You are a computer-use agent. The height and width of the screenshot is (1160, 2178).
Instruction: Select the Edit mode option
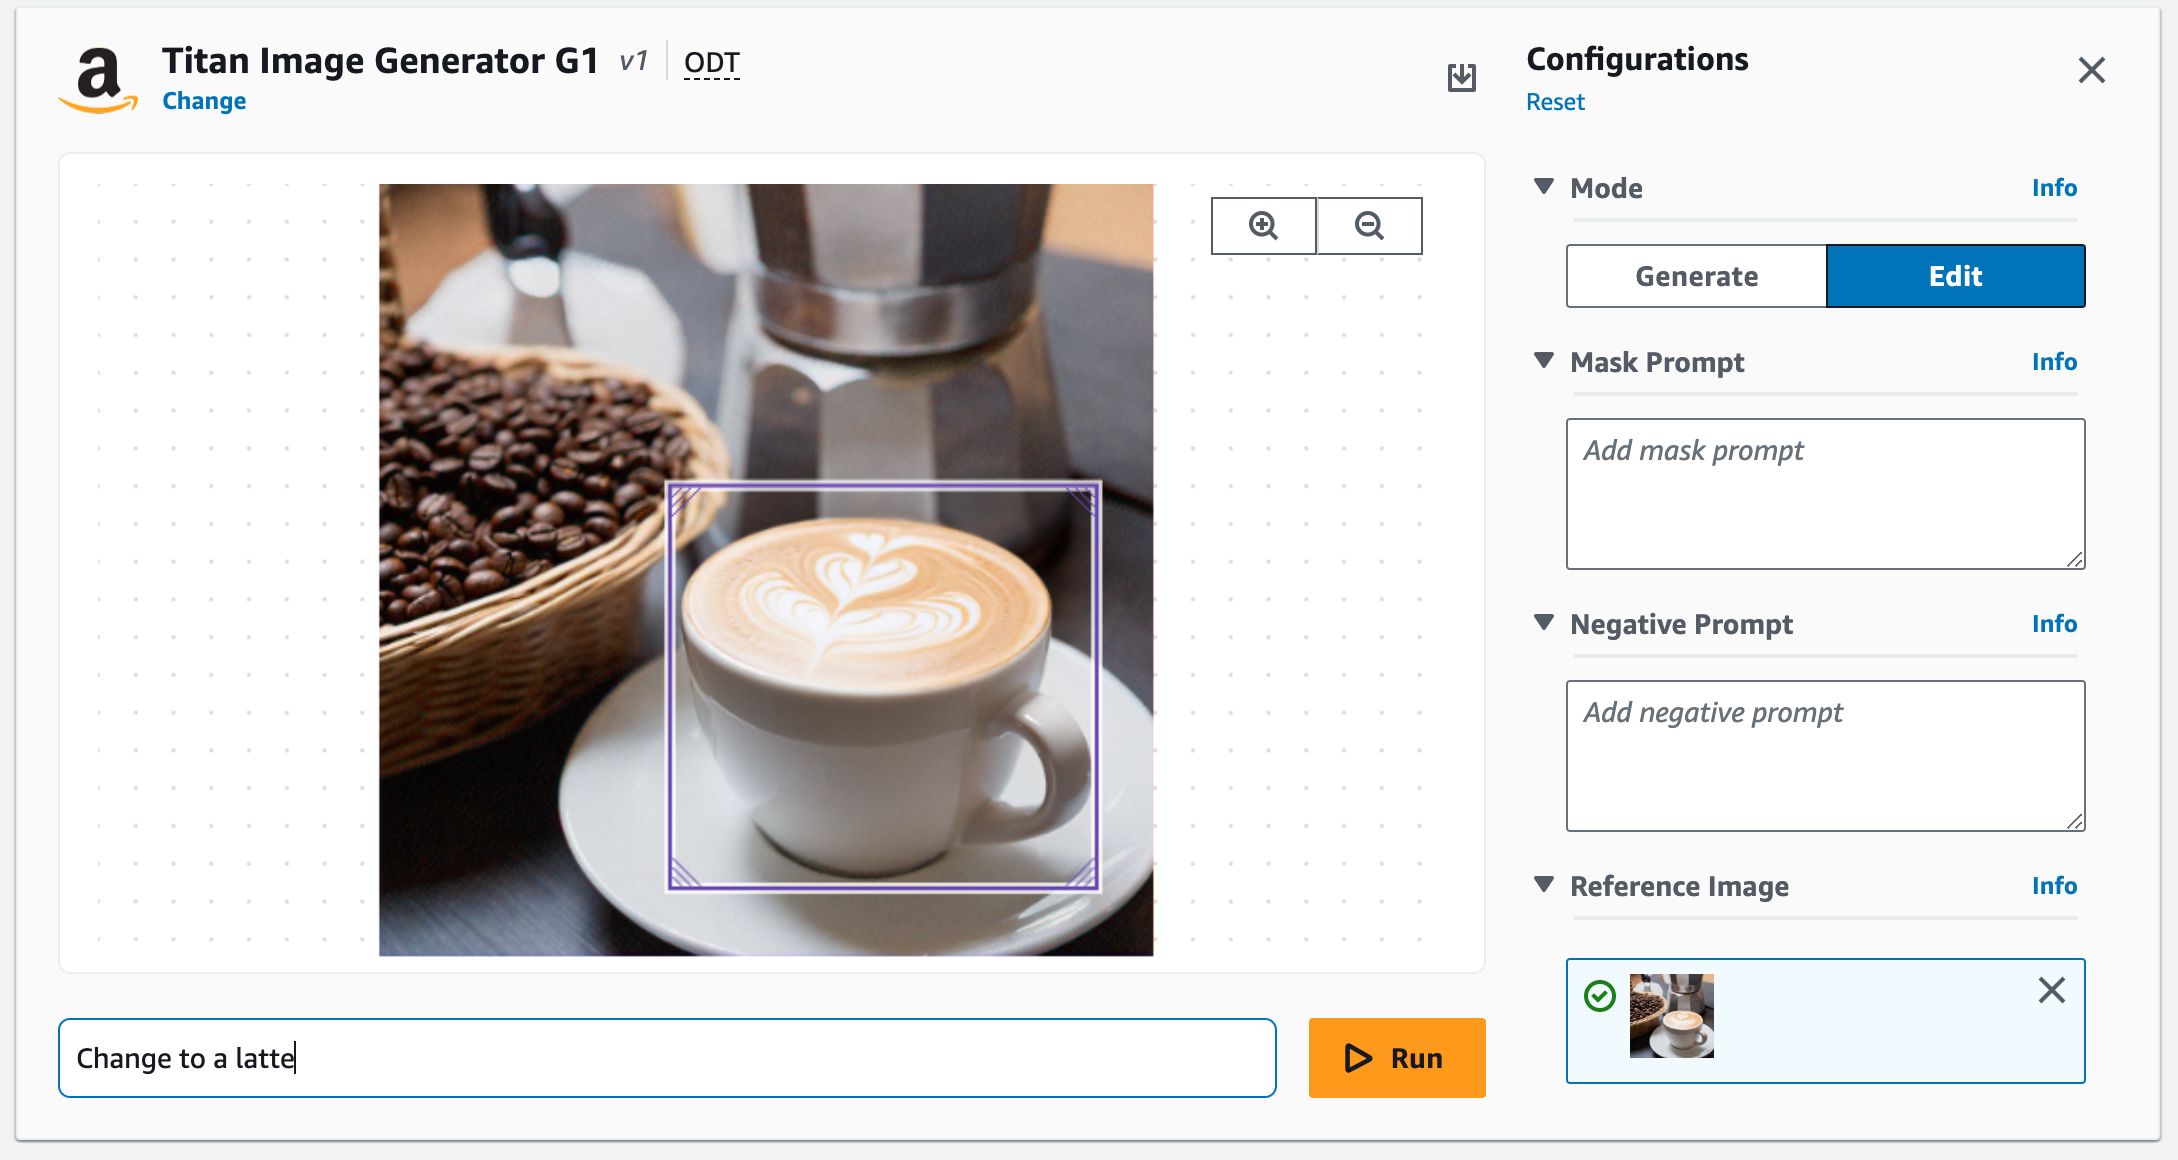(x=1955, y=276)
